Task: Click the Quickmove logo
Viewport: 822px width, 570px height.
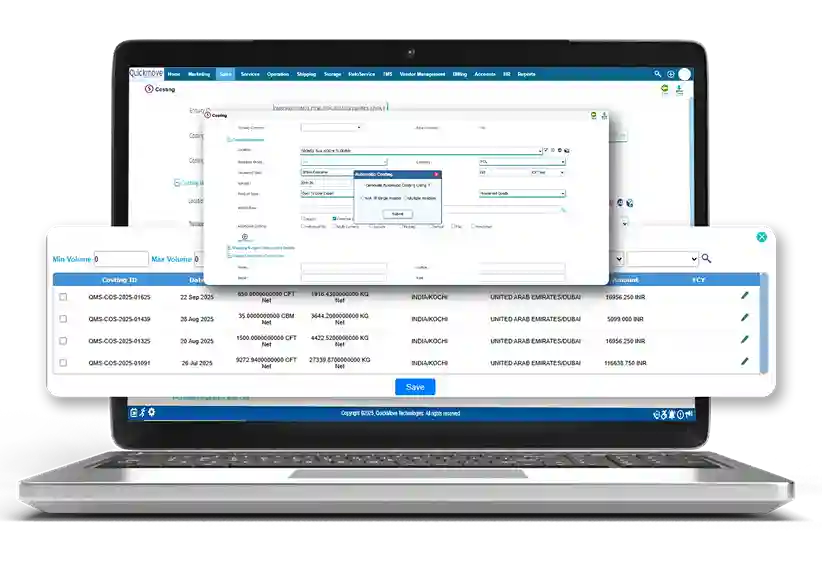Action: [x=146, y=73]
